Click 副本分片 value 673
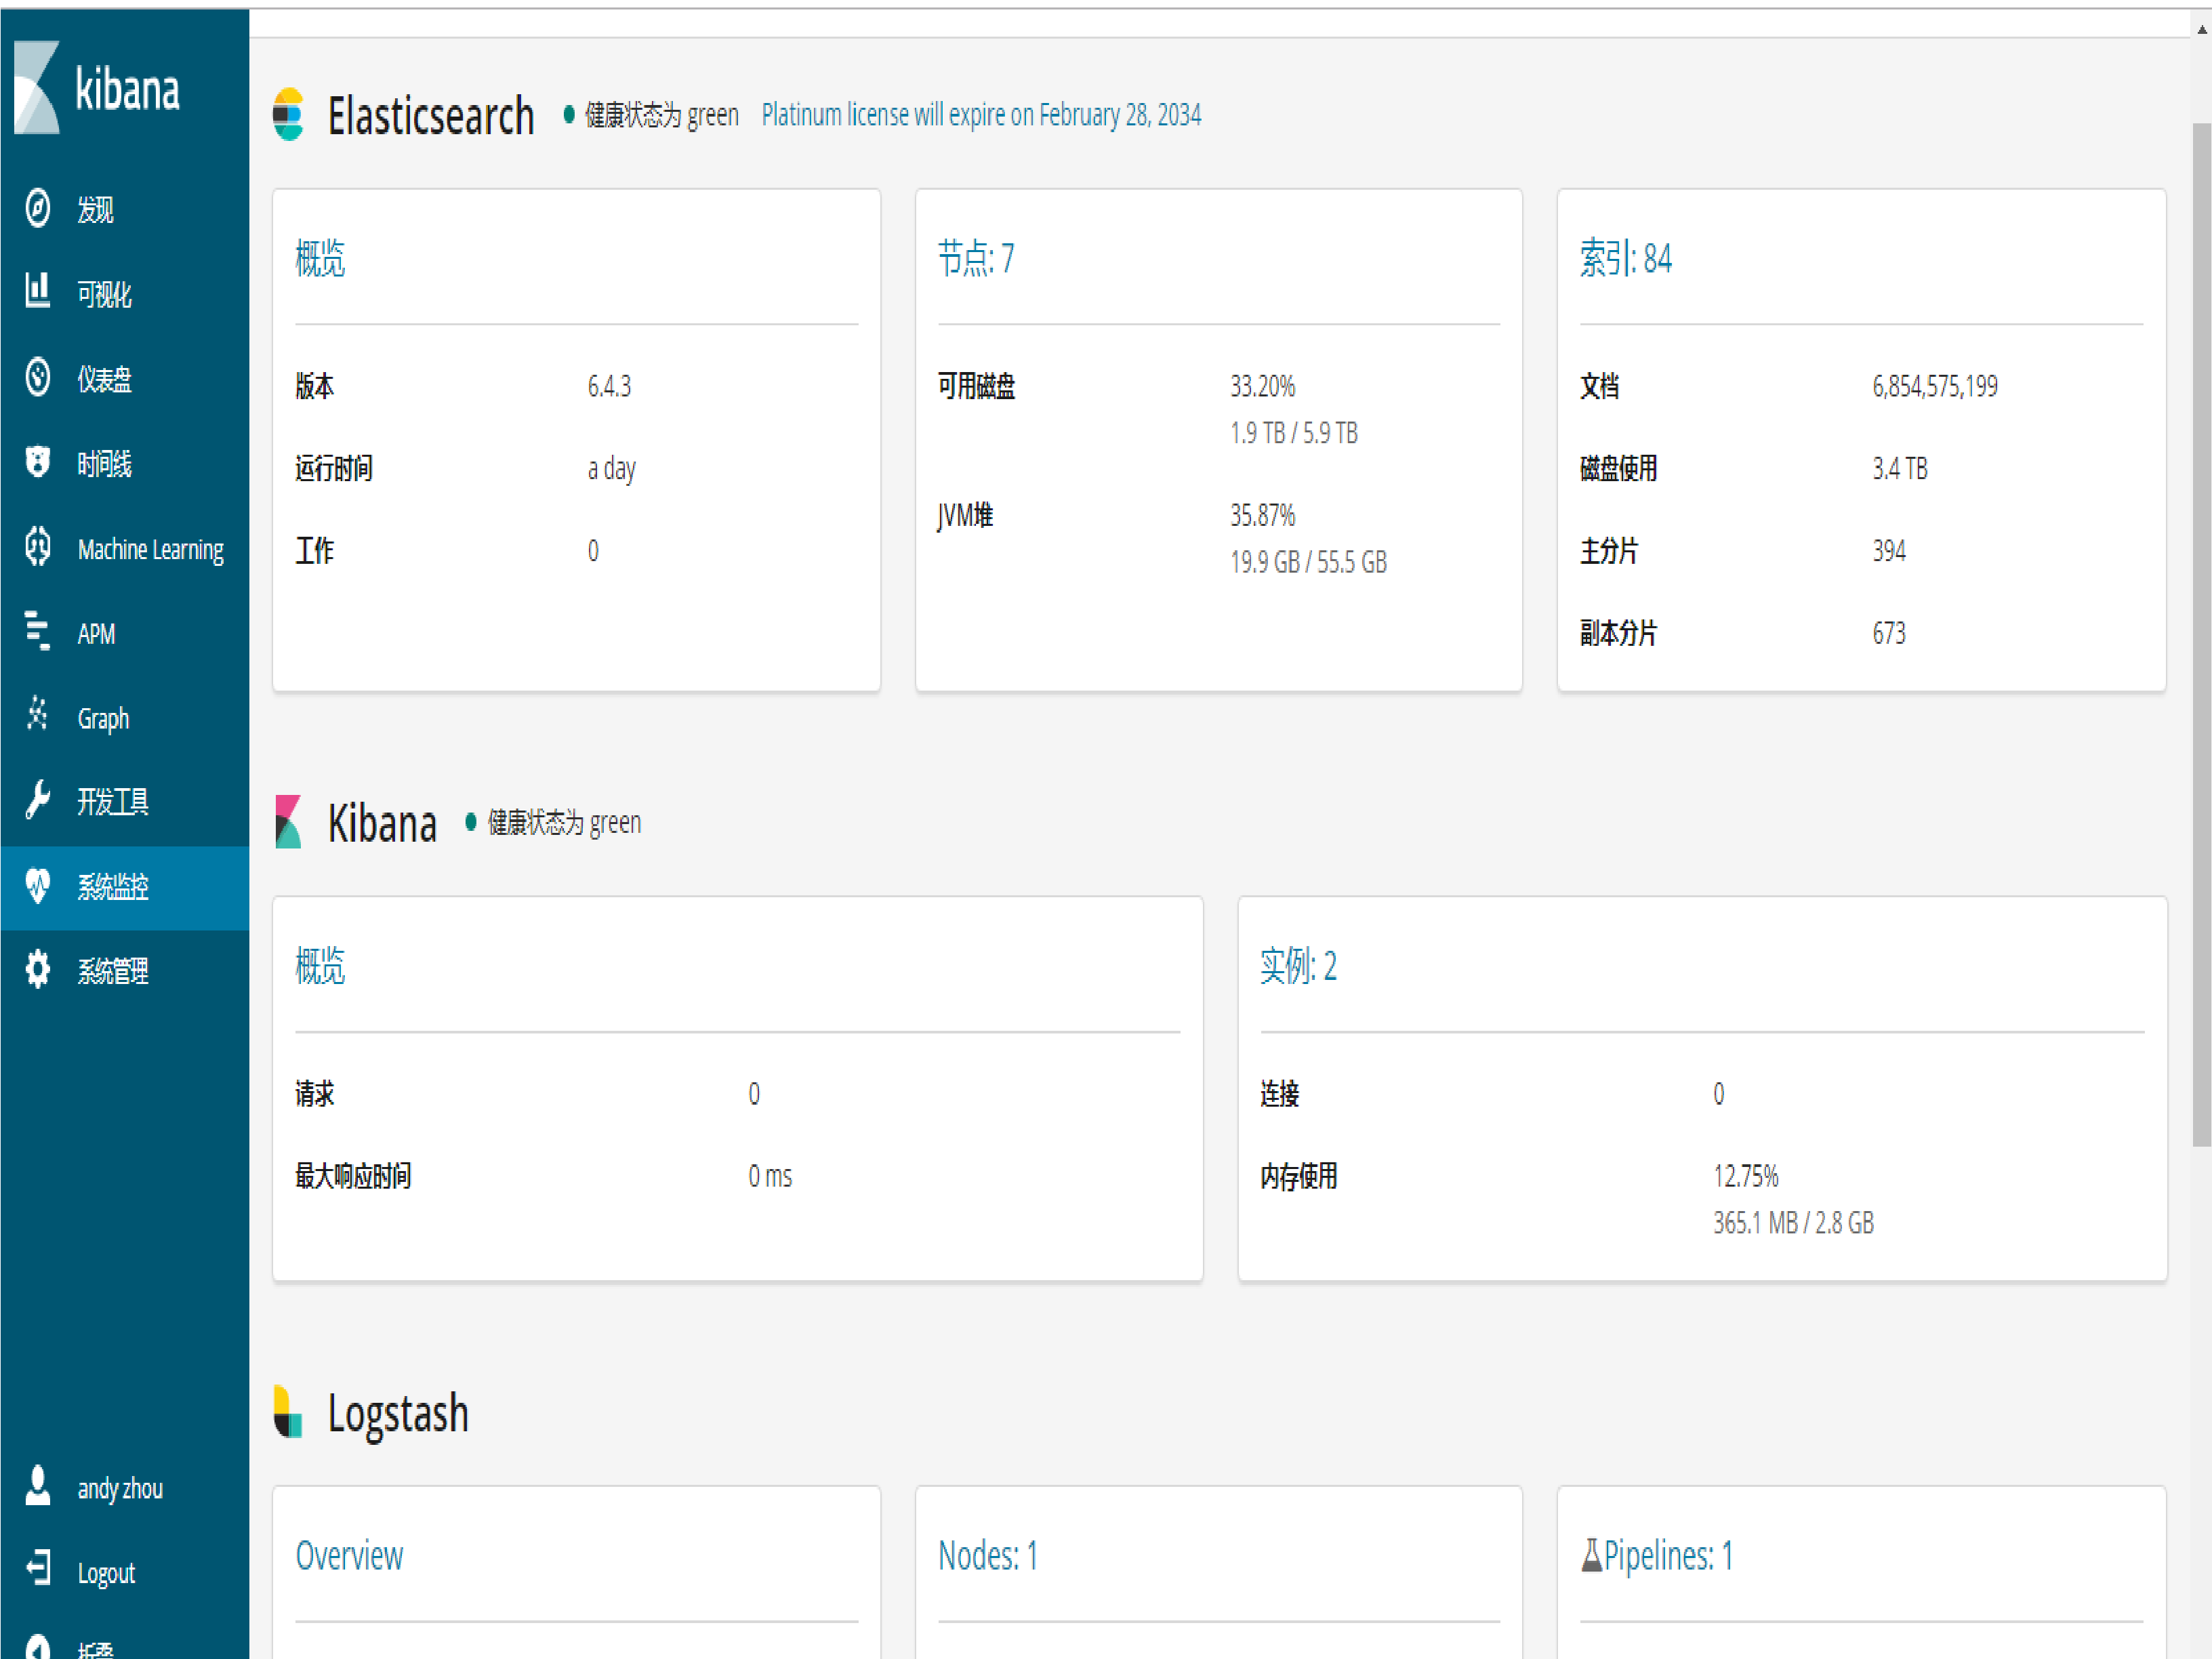The height and width of the screenshot is (1659, 2212). click(x=1889, y=633)
